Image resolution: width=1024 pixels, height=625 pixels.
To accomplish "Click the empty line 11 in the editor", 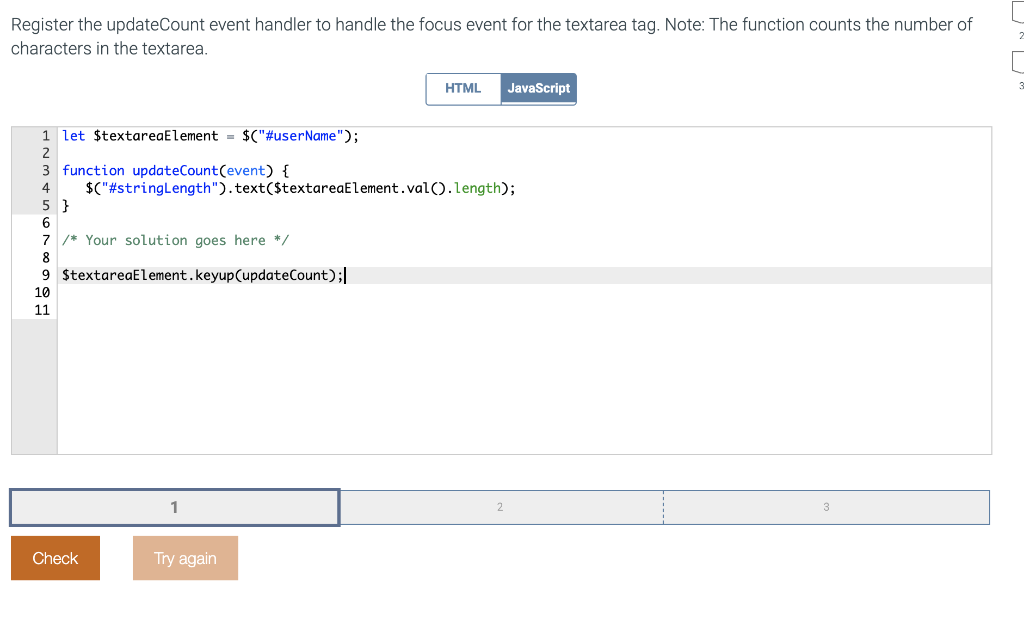I will pos(200,310).
